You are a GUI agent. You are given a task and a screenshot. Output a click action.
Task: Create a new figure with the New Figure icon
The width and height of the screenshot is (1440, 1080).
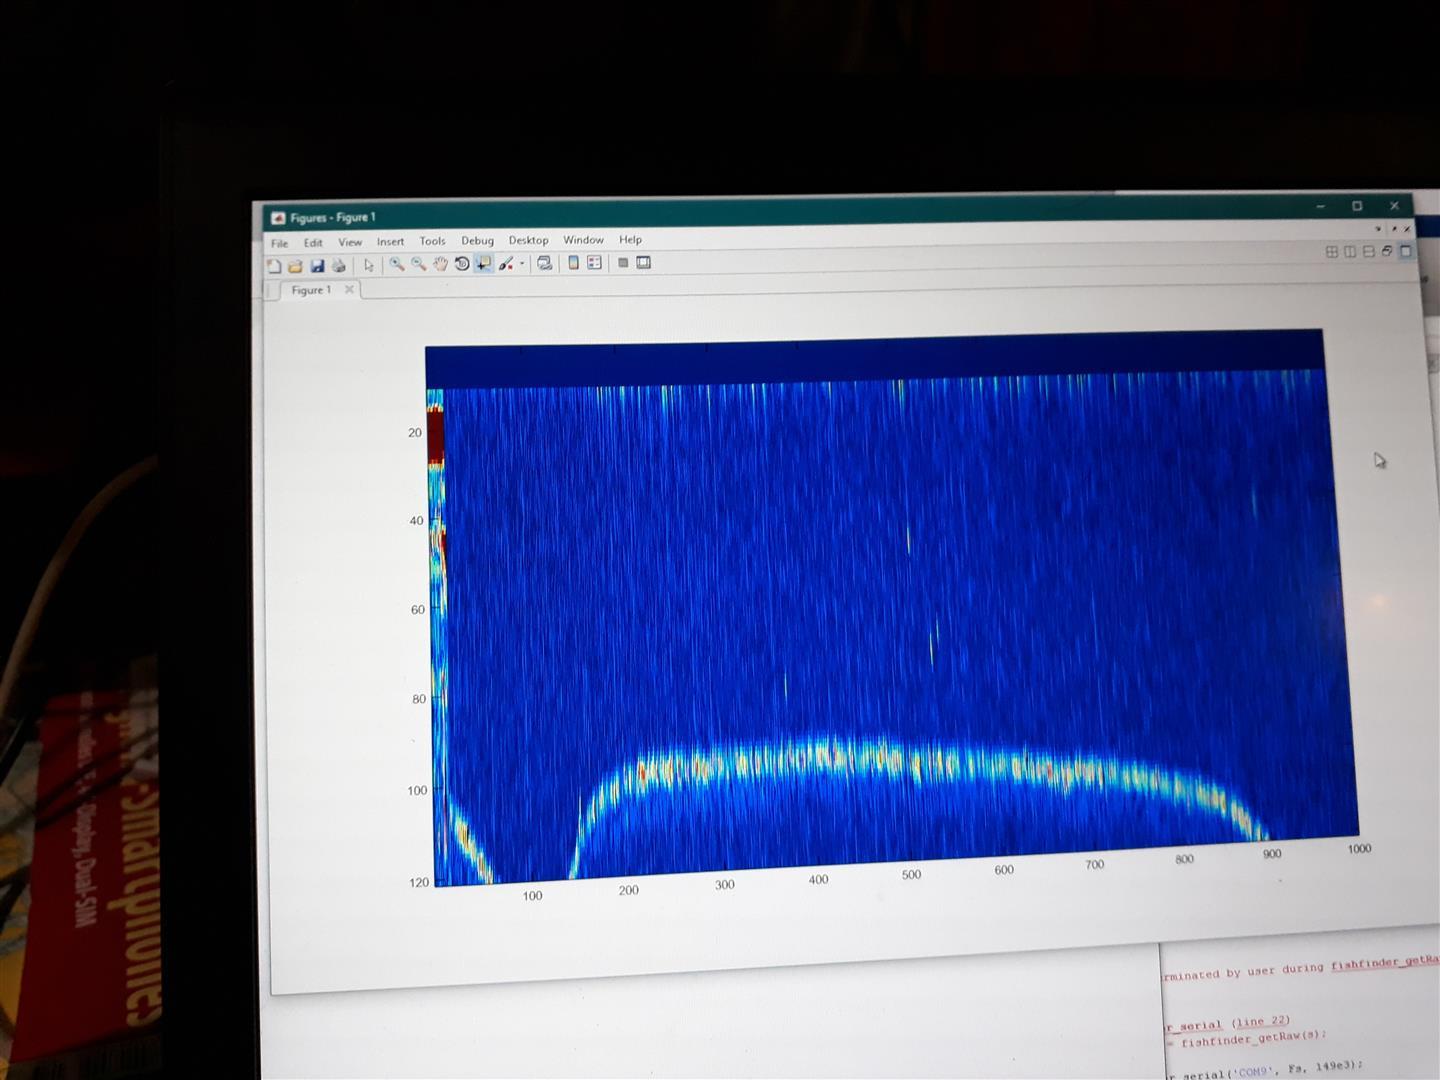coord(274,266)
